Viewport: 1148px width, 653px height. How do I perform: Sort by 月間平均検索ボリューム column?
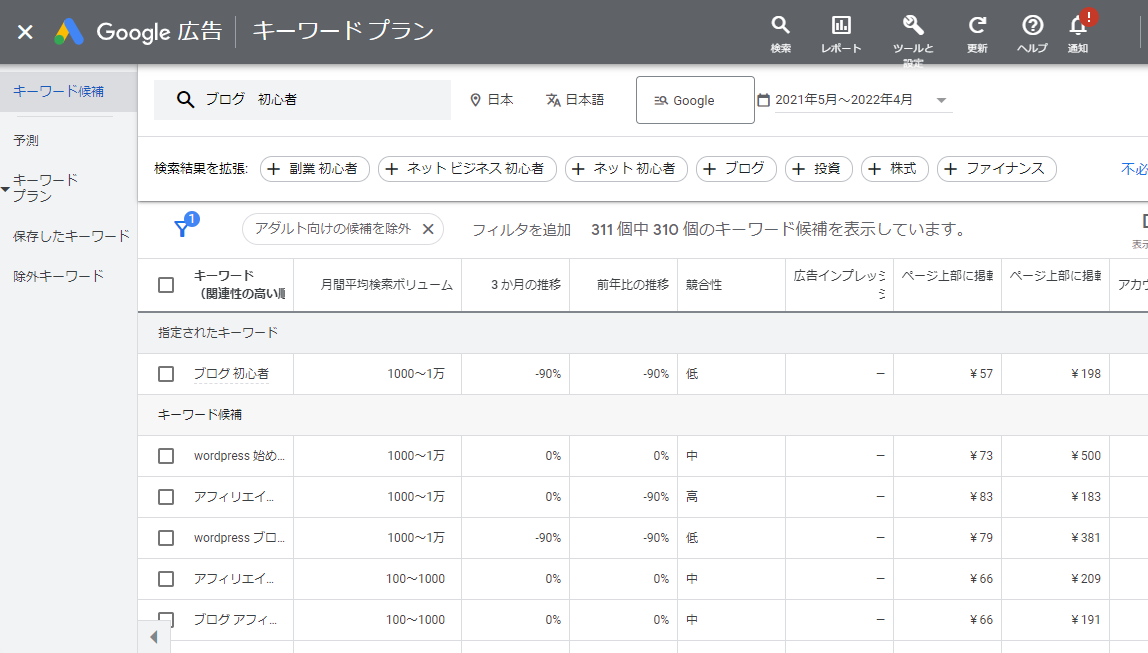(x=386, y=285)
